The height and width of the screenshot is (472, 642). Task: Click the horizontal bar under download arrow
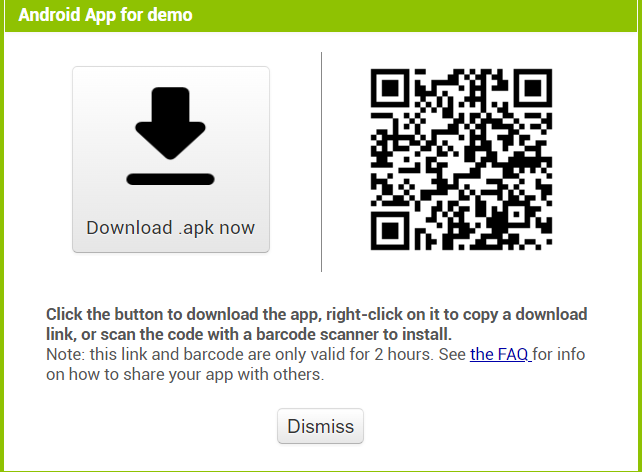(x=170, y=179)
